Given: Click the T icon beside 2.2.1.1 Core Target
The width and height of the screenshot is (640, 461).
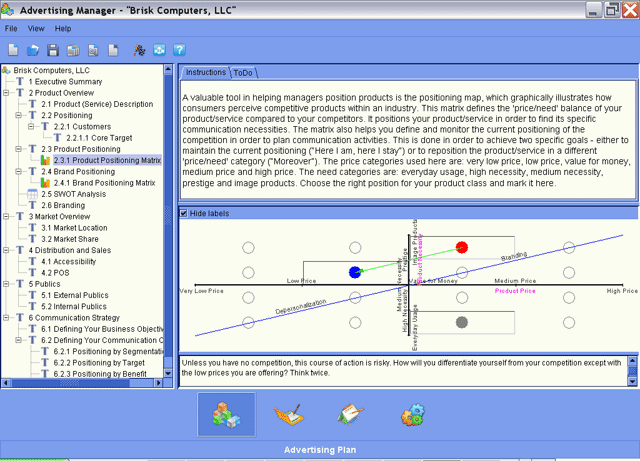Looking at the screenshot, I should click(x=58, y=138).
